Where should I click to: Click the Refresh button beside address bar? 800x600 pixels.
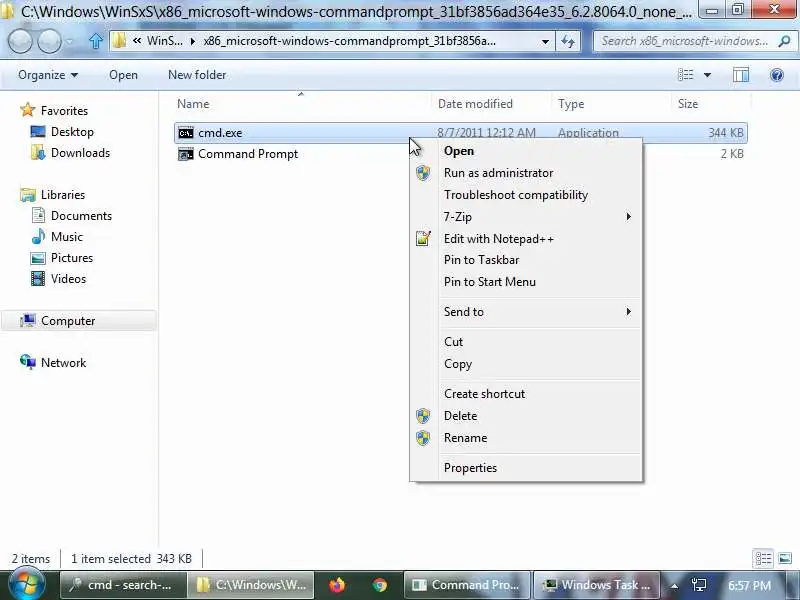tap(568, 41)
